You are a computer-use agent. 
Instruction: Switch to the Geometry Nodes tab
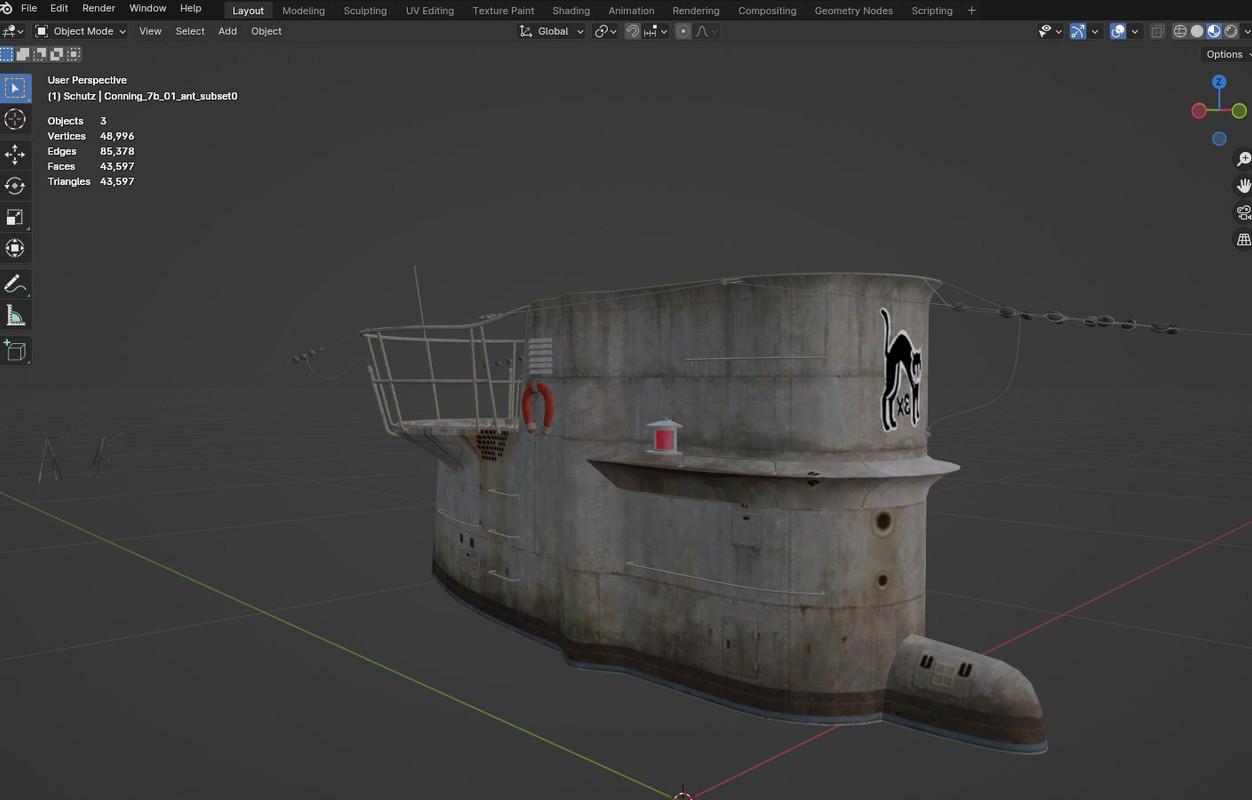pyautogui.click(x=853, y=10)
